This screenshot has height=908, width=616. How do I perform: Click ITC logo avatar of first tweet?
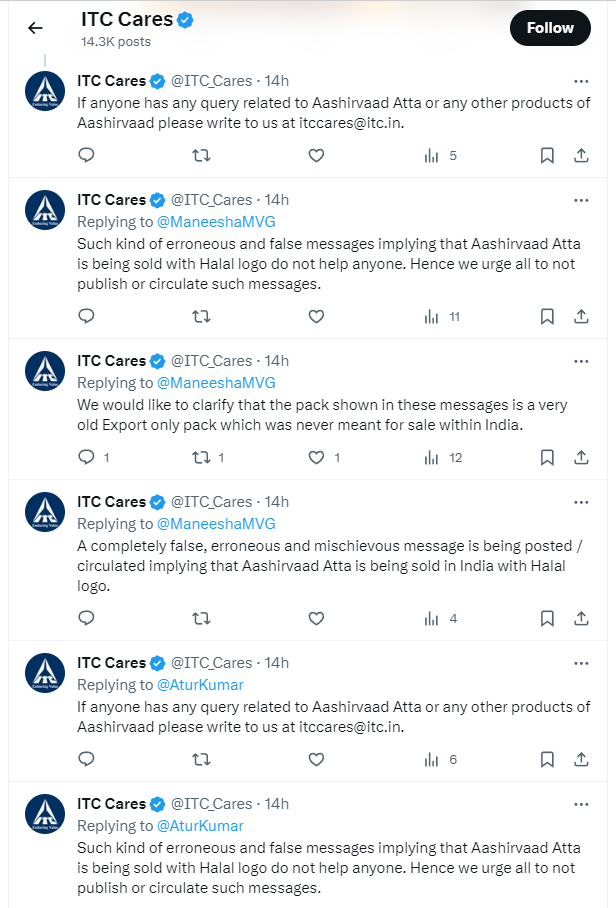coord(44,91)
